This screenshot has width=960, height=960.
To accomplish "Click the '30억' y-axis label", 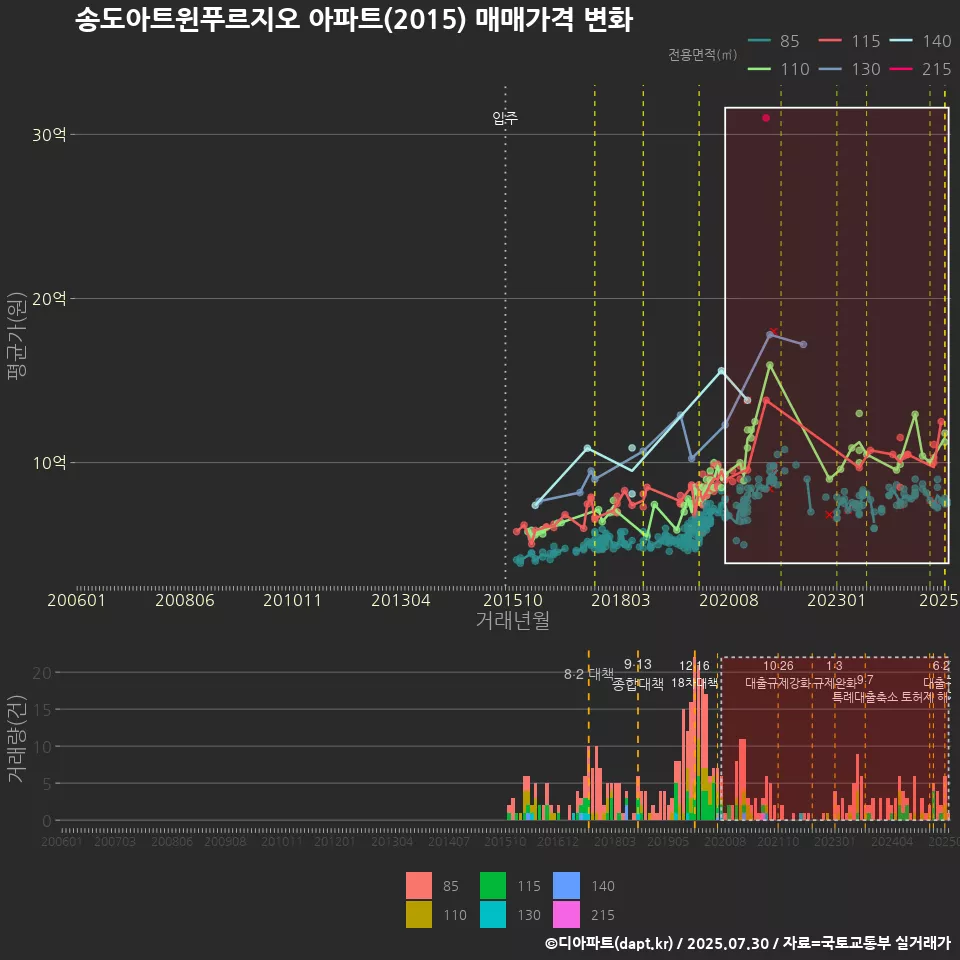I will pyautogui.click(x=49, y=135).
